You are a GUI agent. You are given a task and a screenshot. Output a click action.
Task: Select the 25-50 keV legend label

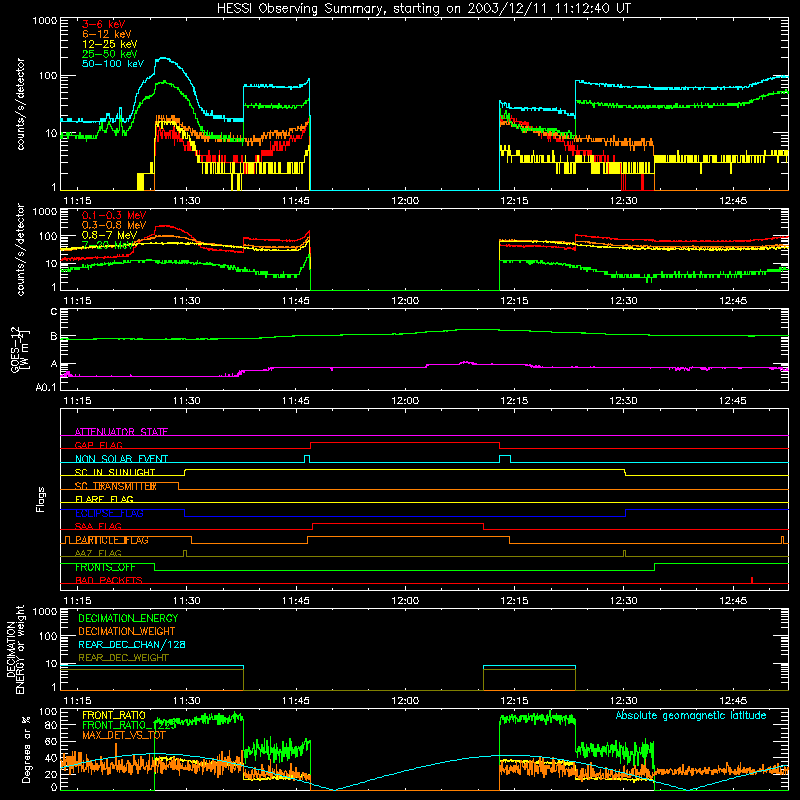click(x=110, y=54)
